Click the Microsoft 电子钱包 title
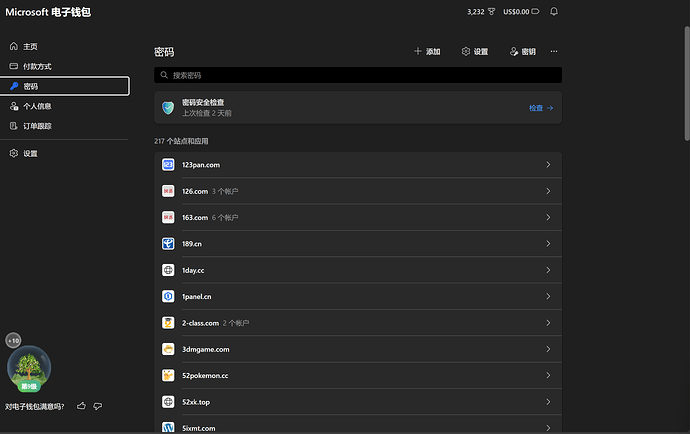Image resolution: width=690 pixels, height=434 pixels. point(48,12)
